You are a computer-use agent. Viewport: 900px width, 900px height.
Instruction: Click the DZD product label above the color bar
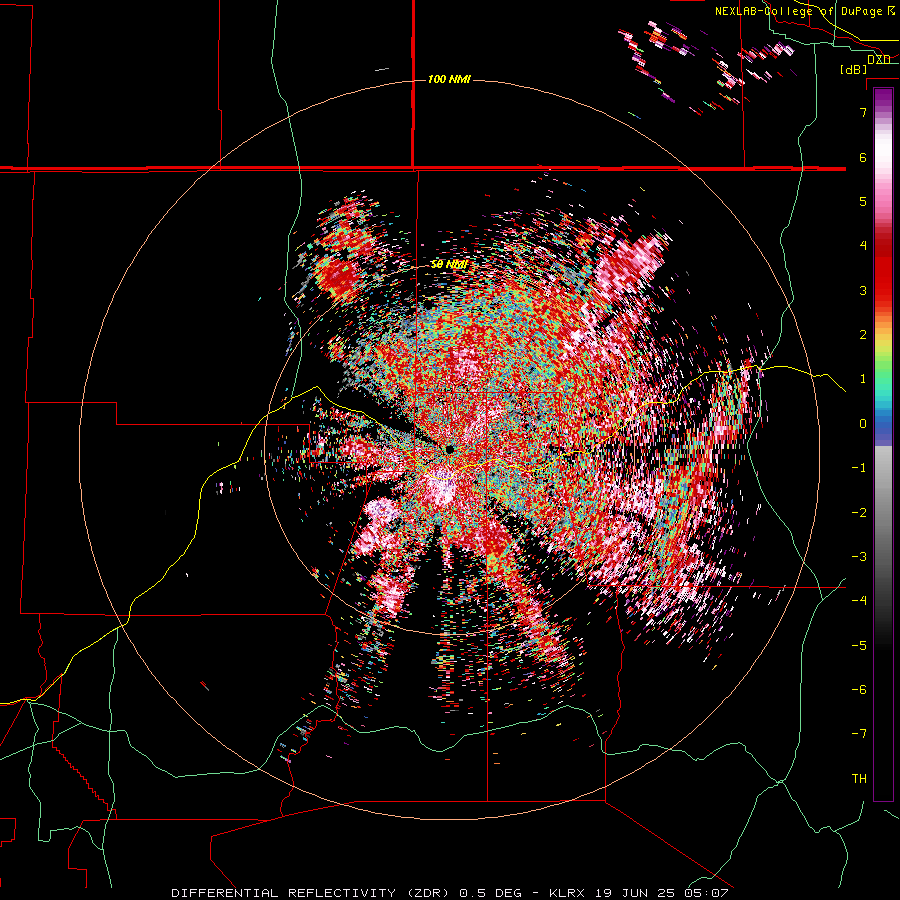pyautogui.click(x=879, y=60)
